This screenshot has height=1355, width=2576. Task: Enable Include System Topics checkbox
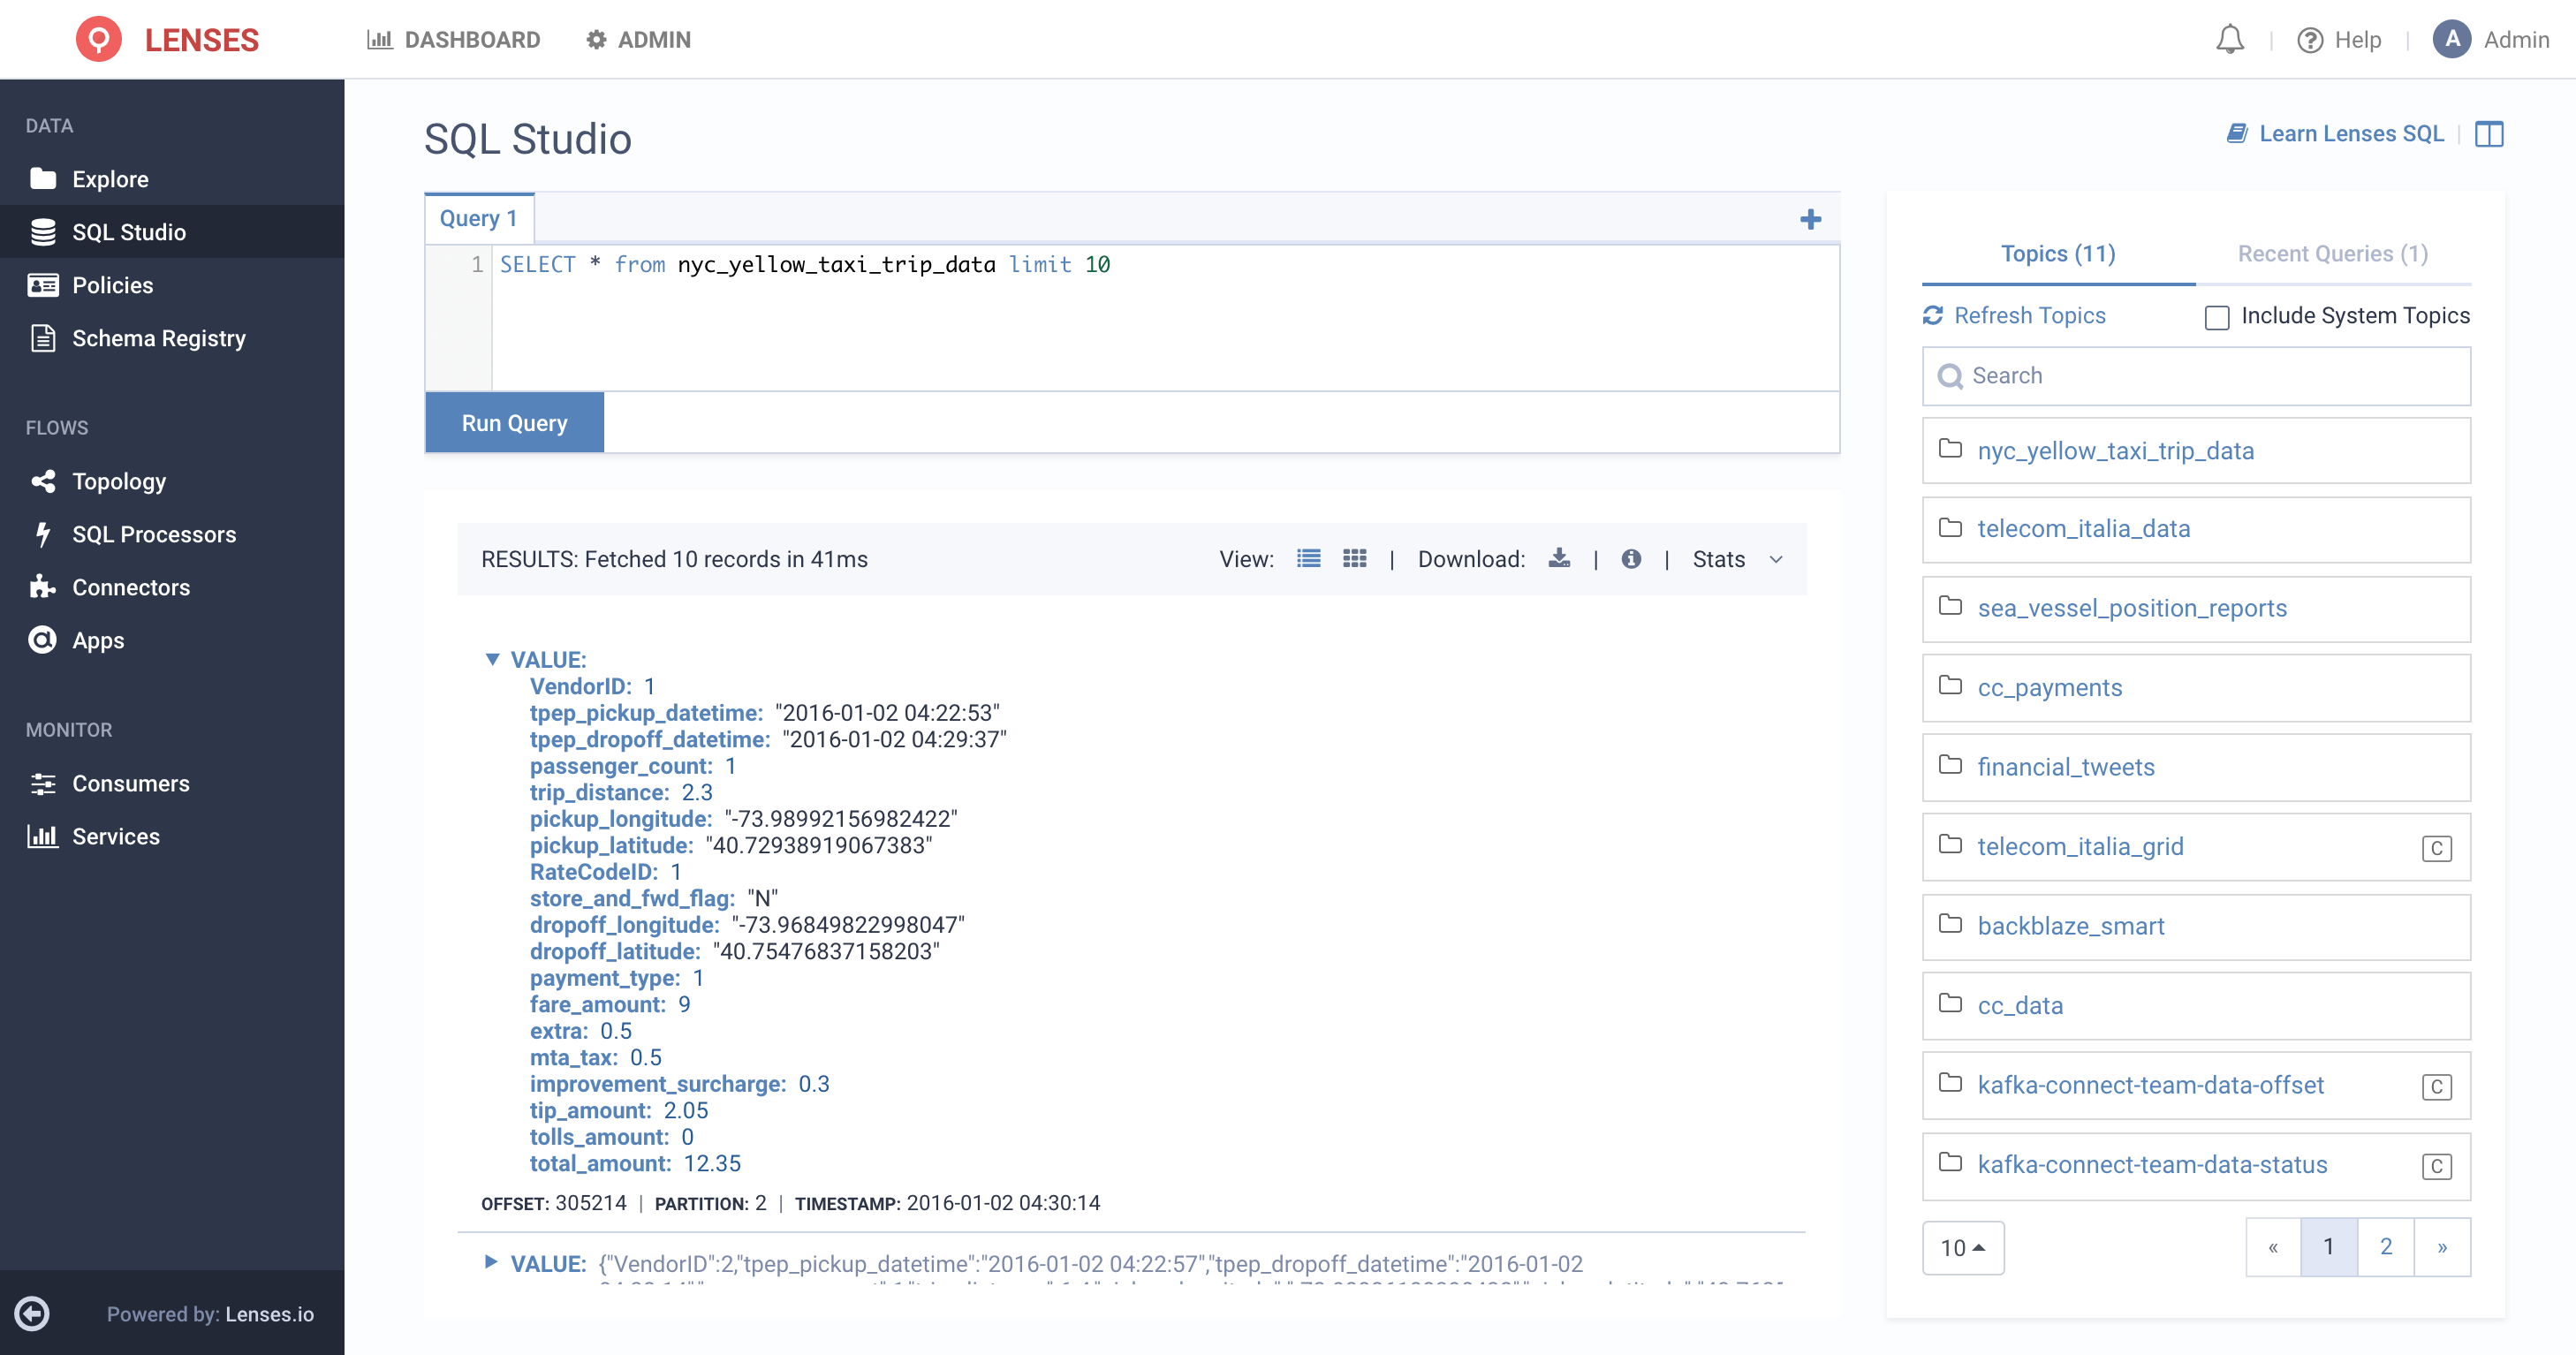point(2216,317)
